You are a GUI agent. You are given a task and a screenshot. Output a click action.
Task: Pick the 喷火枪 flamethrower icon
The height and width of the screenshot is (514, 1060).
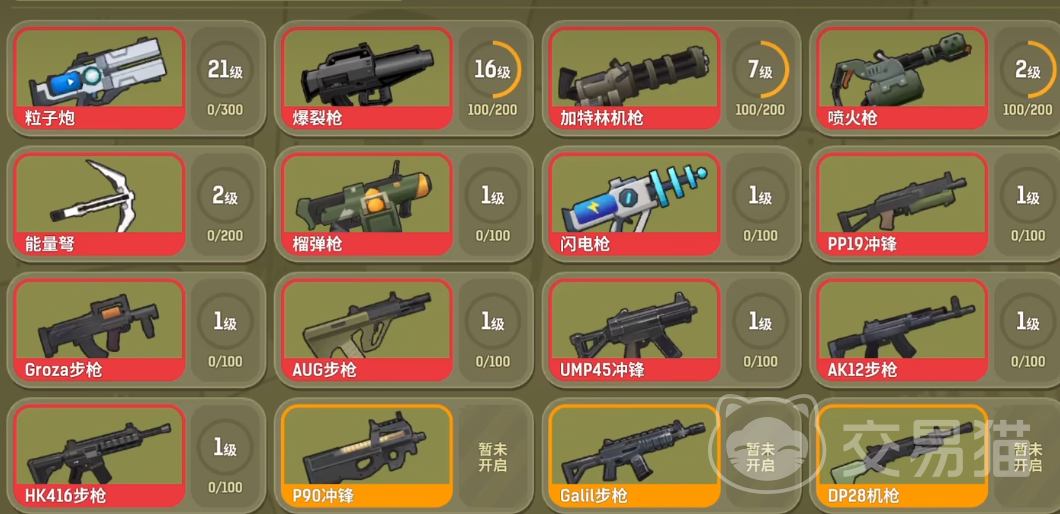coord(902,78)
